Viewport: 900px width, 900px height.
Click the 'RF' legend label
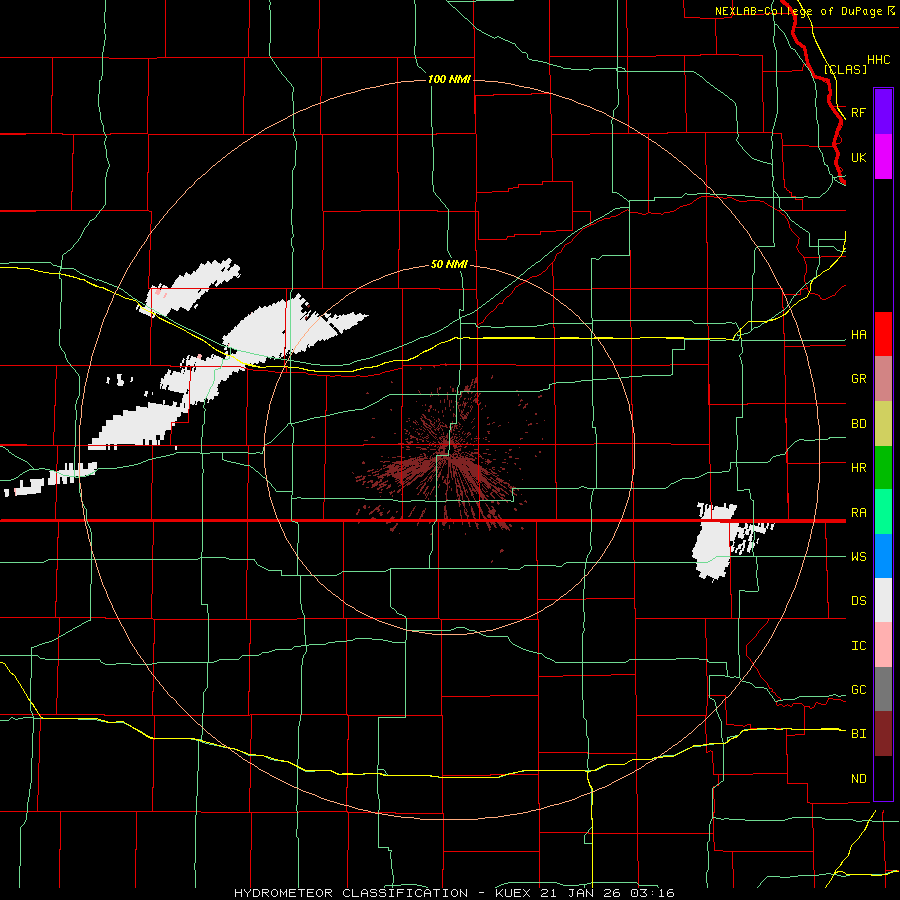[x=859, y=112]
